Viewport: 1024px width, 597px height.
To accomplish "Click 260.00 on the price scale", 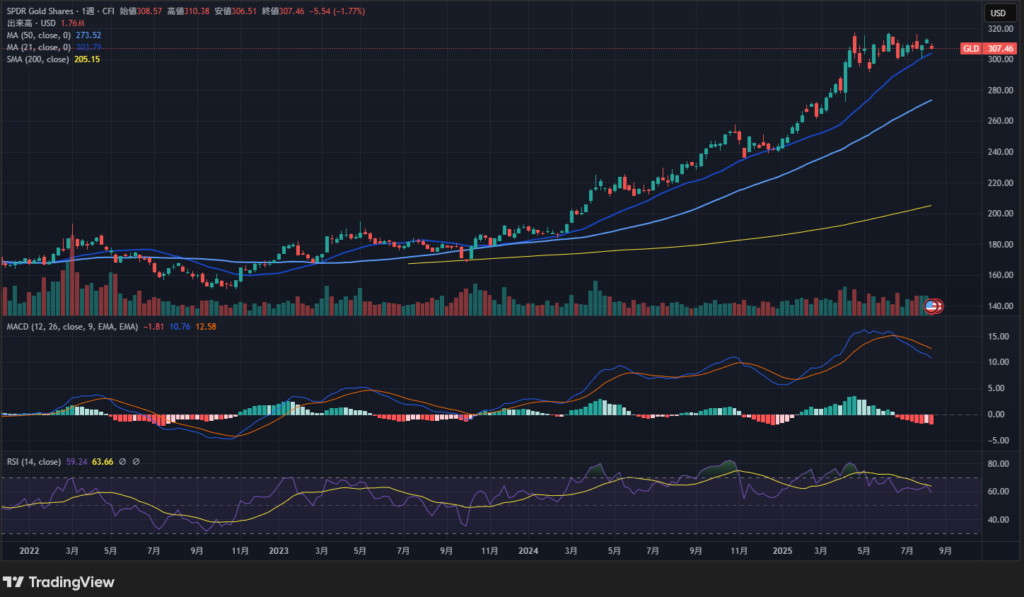I will [1000, 121].
